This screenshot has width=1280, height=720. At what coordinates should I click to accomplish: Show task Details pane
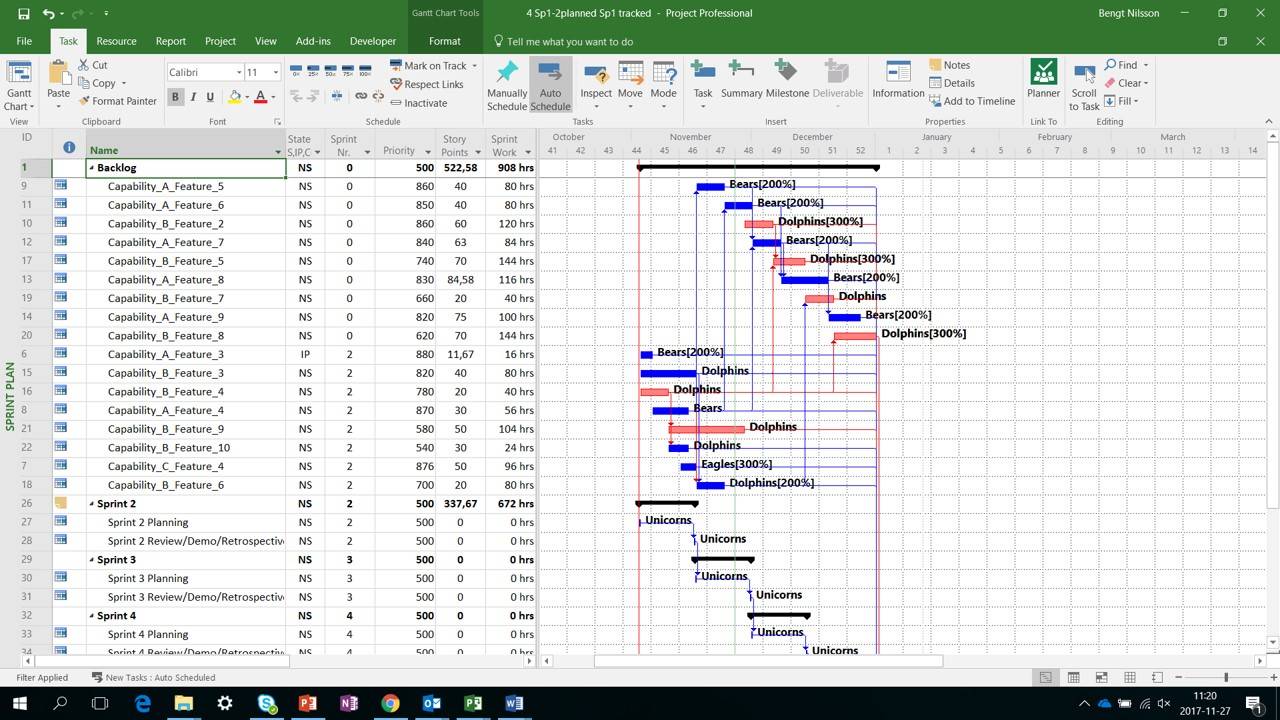[951, 83]
